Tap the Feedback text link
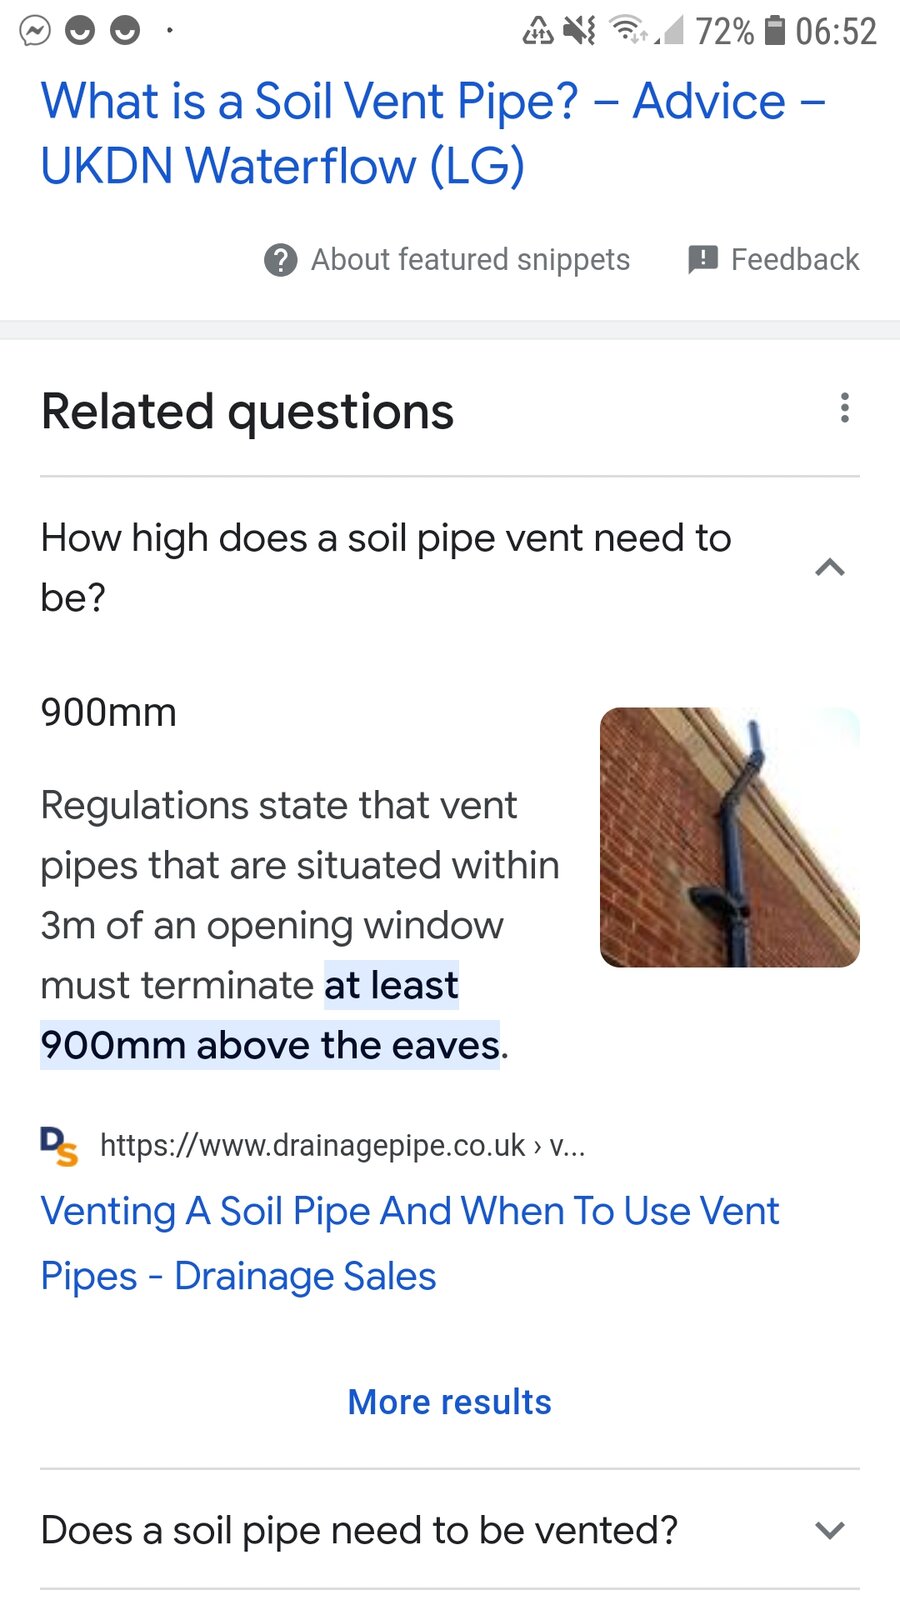This screenshot has height=1600, width=900. [795, 260]
